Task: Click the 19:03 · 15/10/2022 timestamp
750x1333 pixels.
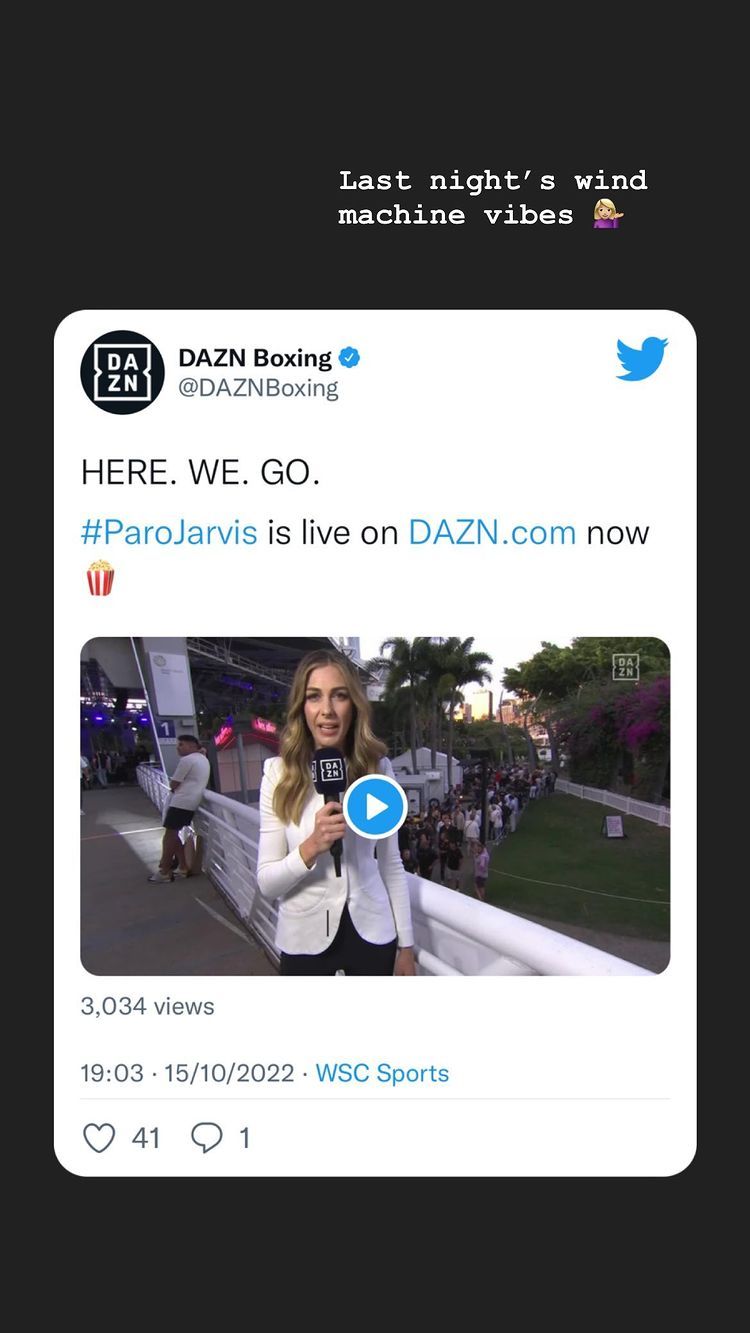Action: click(187, 1073)
